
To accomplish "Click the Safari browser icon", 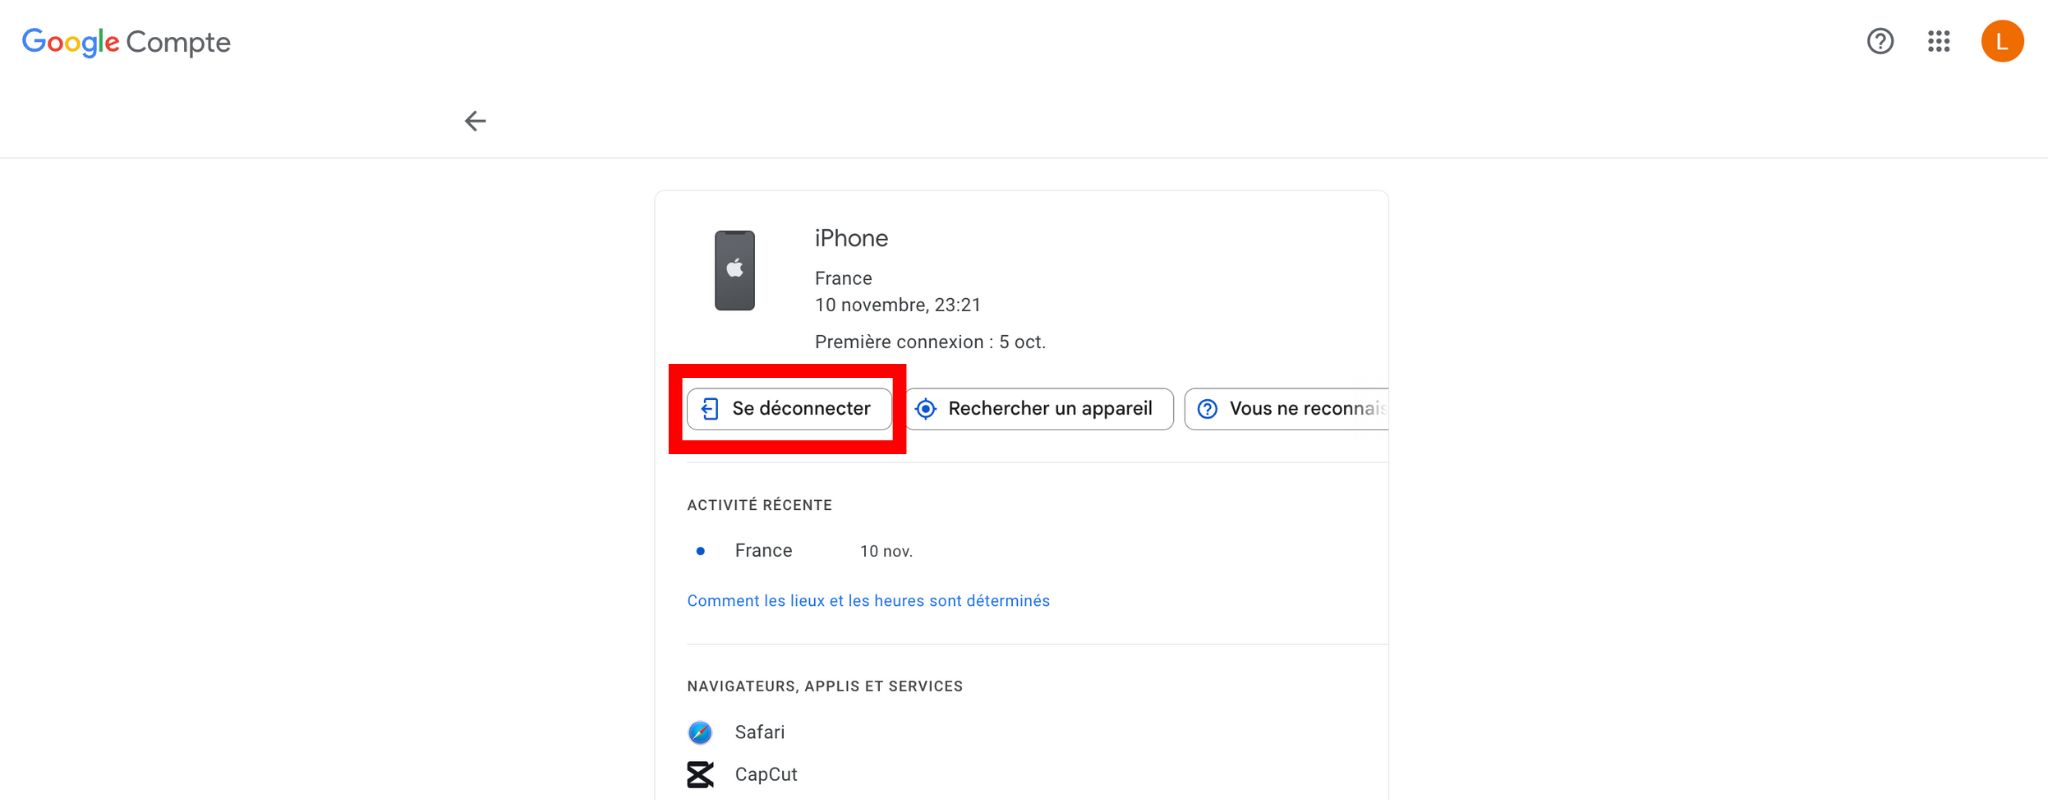I will pos(700,733).
